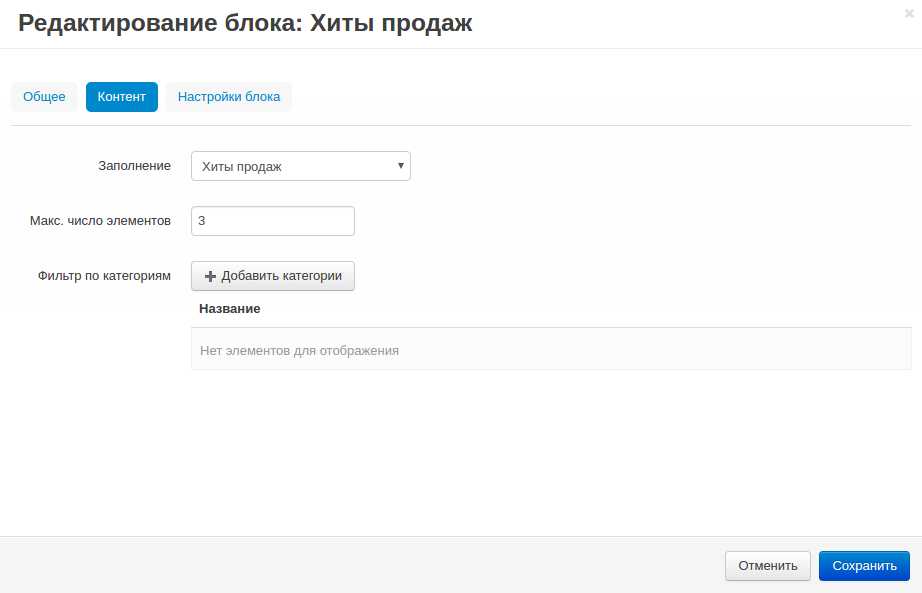The image size is (922, 593).
Task: Click the empty categories list row
Action: coord(550,349)
